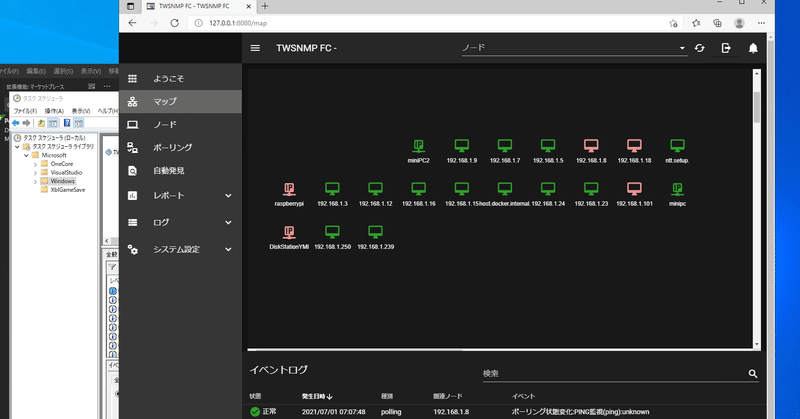Collapse the タスク スケジューラ ライブラリ tree node
Viewport: 800px width, 419px height.
click(x=17, y=146)
